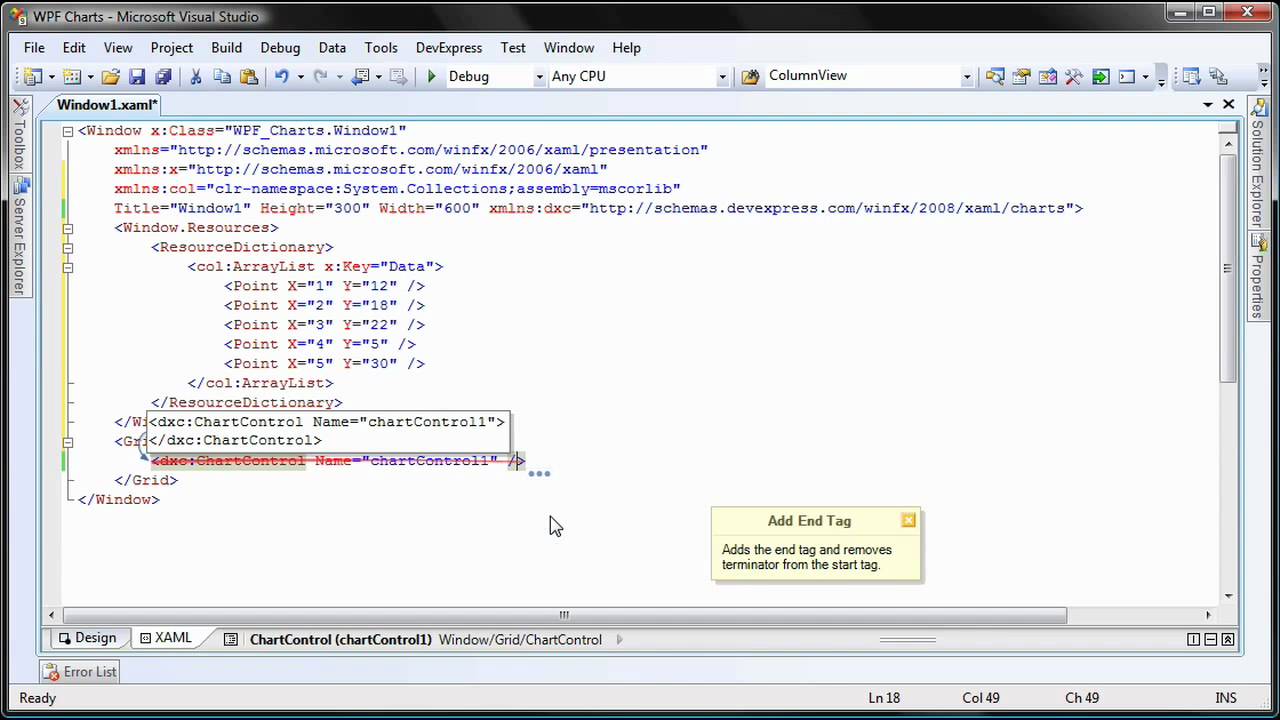Open the Edit menu

click(x=74, y=47)
